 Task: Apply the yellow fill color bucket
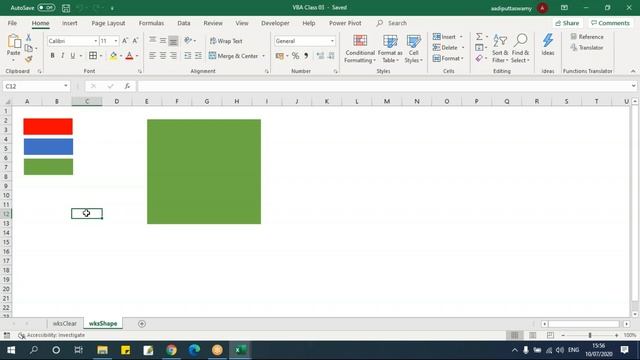click(x=113, y=56)
